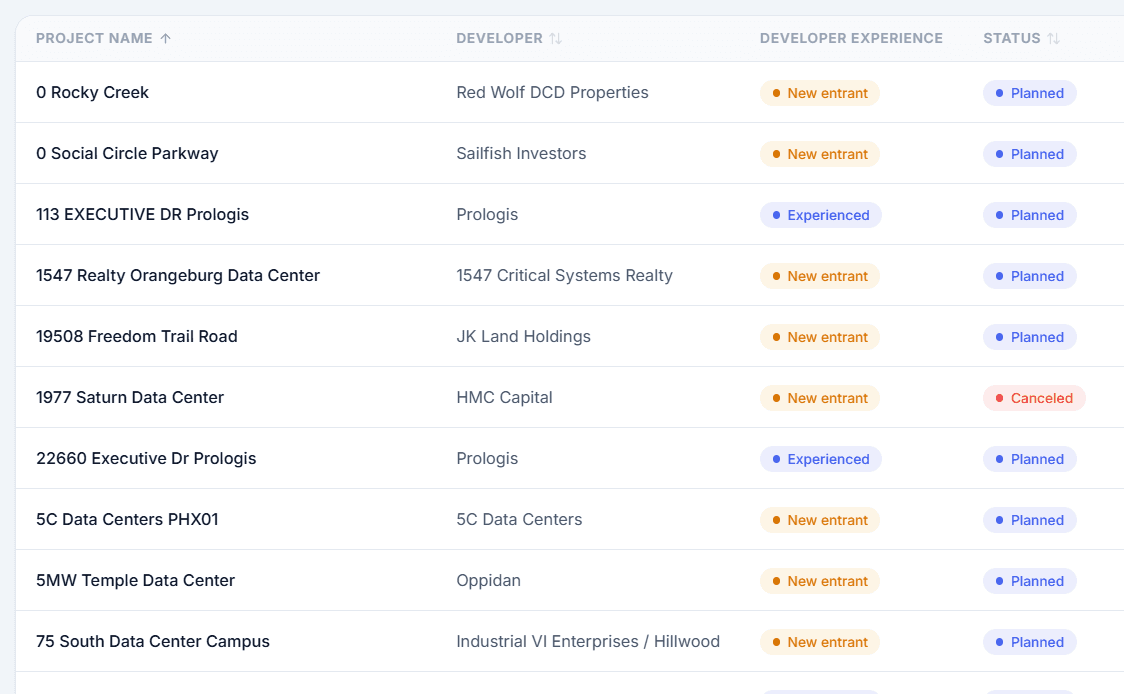Image resolution: width=1124 pixels, height=694 pixels.
Task: Click the Developer column sort arrows icon
Action: point(556,39)
